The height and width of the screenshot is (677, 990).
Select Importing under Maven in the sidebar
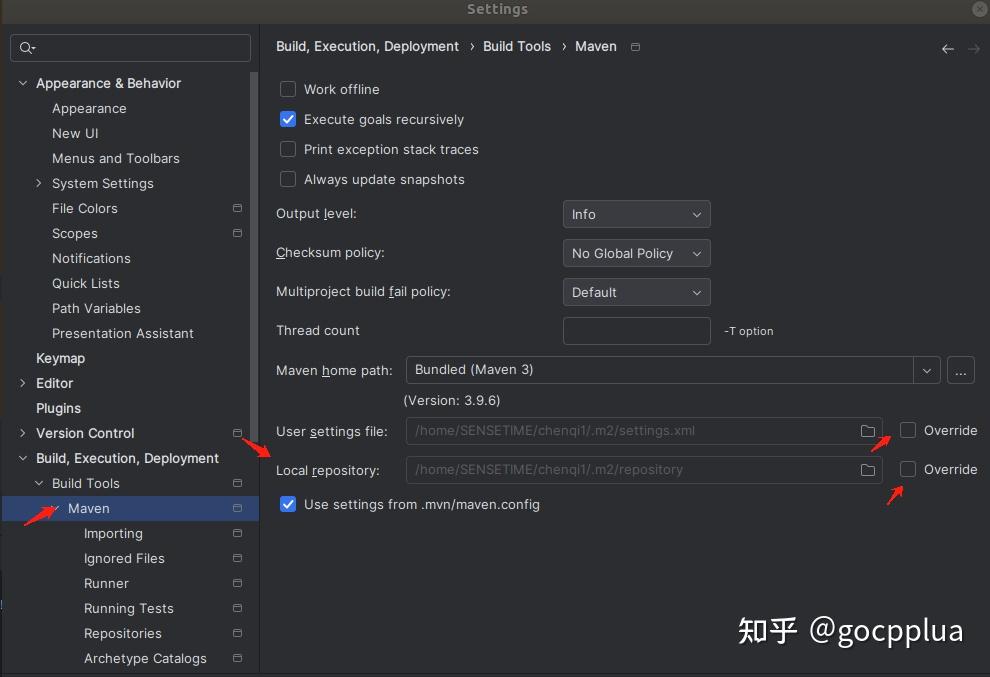click(113, 533)
